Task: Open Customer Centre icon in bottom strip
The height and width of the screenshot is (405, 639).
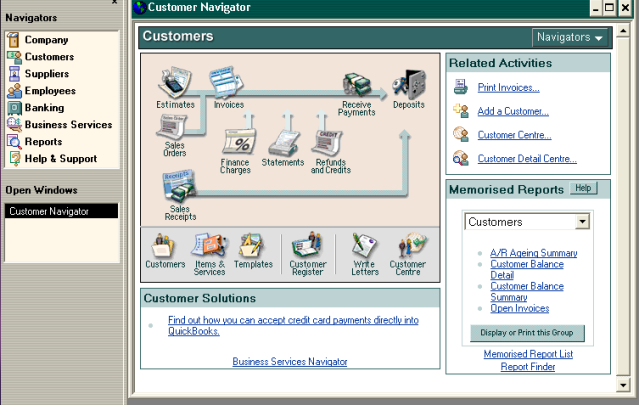Action: 412,246
